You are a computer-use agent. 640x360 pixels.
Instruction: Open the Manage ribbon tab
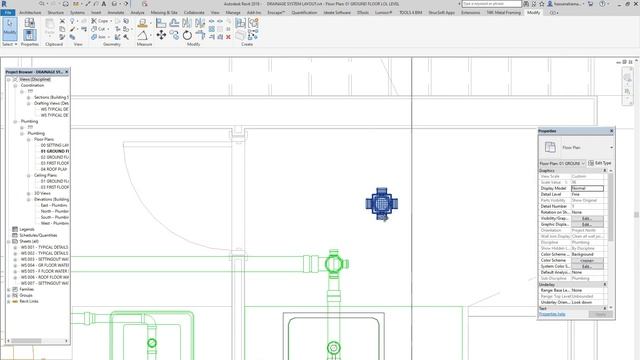(233, 13)
